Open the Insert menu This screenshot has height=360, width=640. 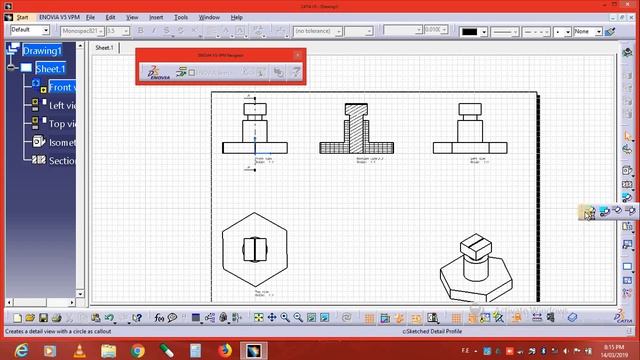click(156, 17)
